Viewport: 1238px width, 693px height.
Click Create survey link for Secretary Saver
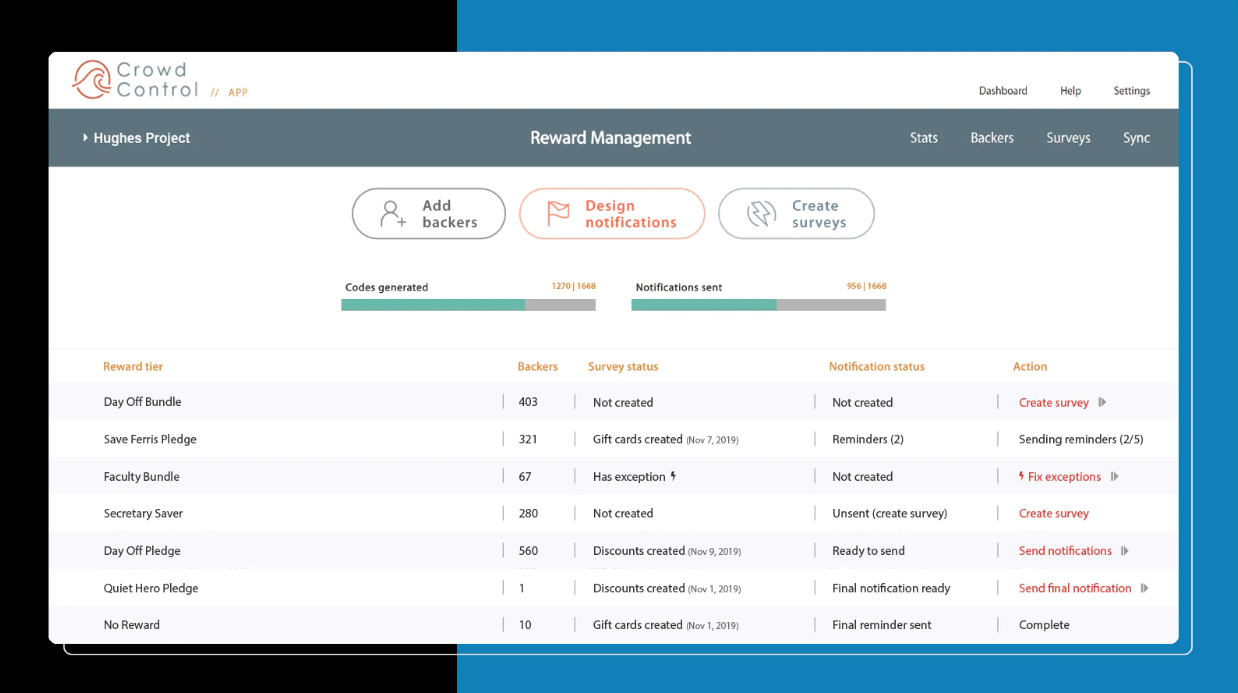tap(1054, 514)
